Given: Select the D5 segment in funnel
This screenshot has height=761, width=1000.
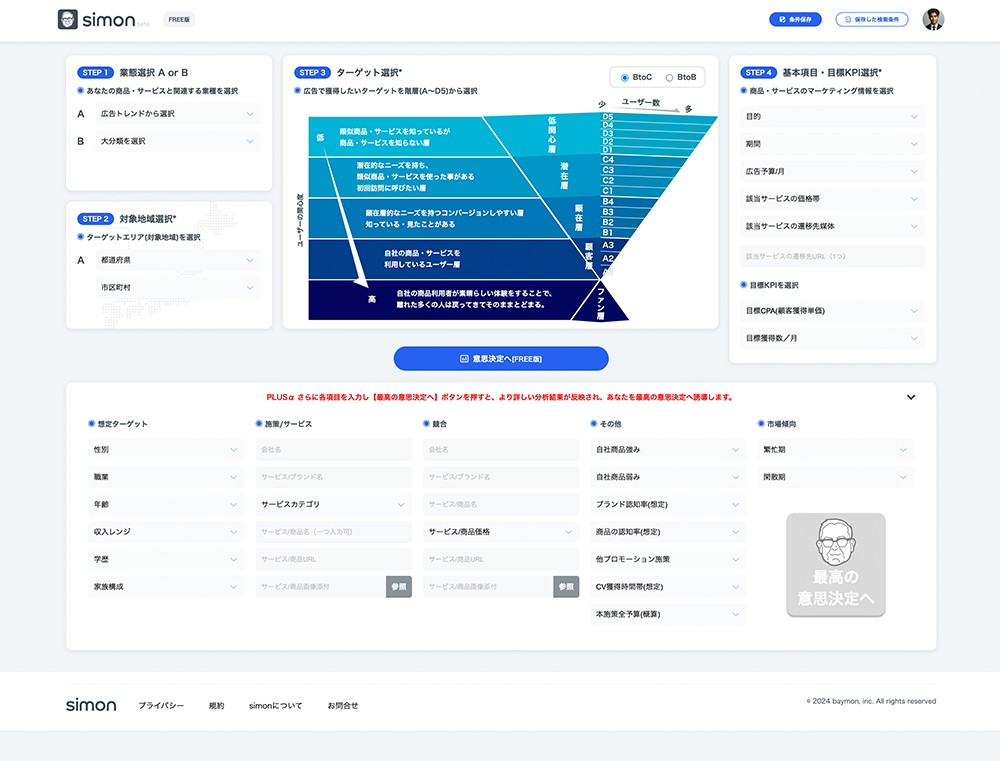Looking at the screenshot, I should (608, 117).
